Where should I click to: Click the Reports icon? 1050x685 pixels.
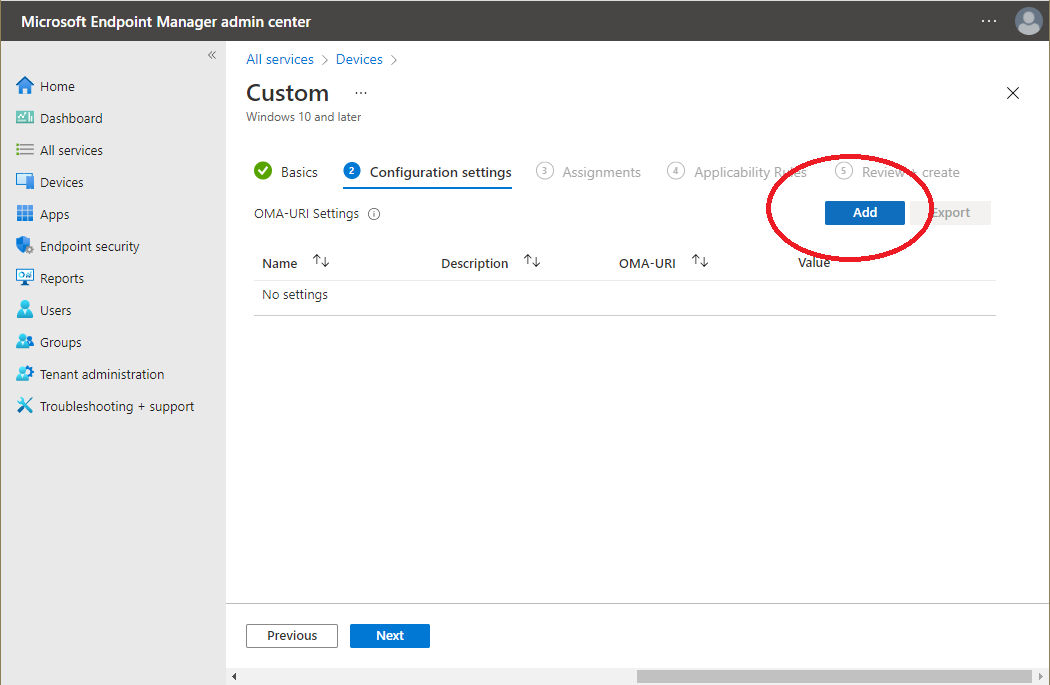pyautogui.click(x=25, y=277)
